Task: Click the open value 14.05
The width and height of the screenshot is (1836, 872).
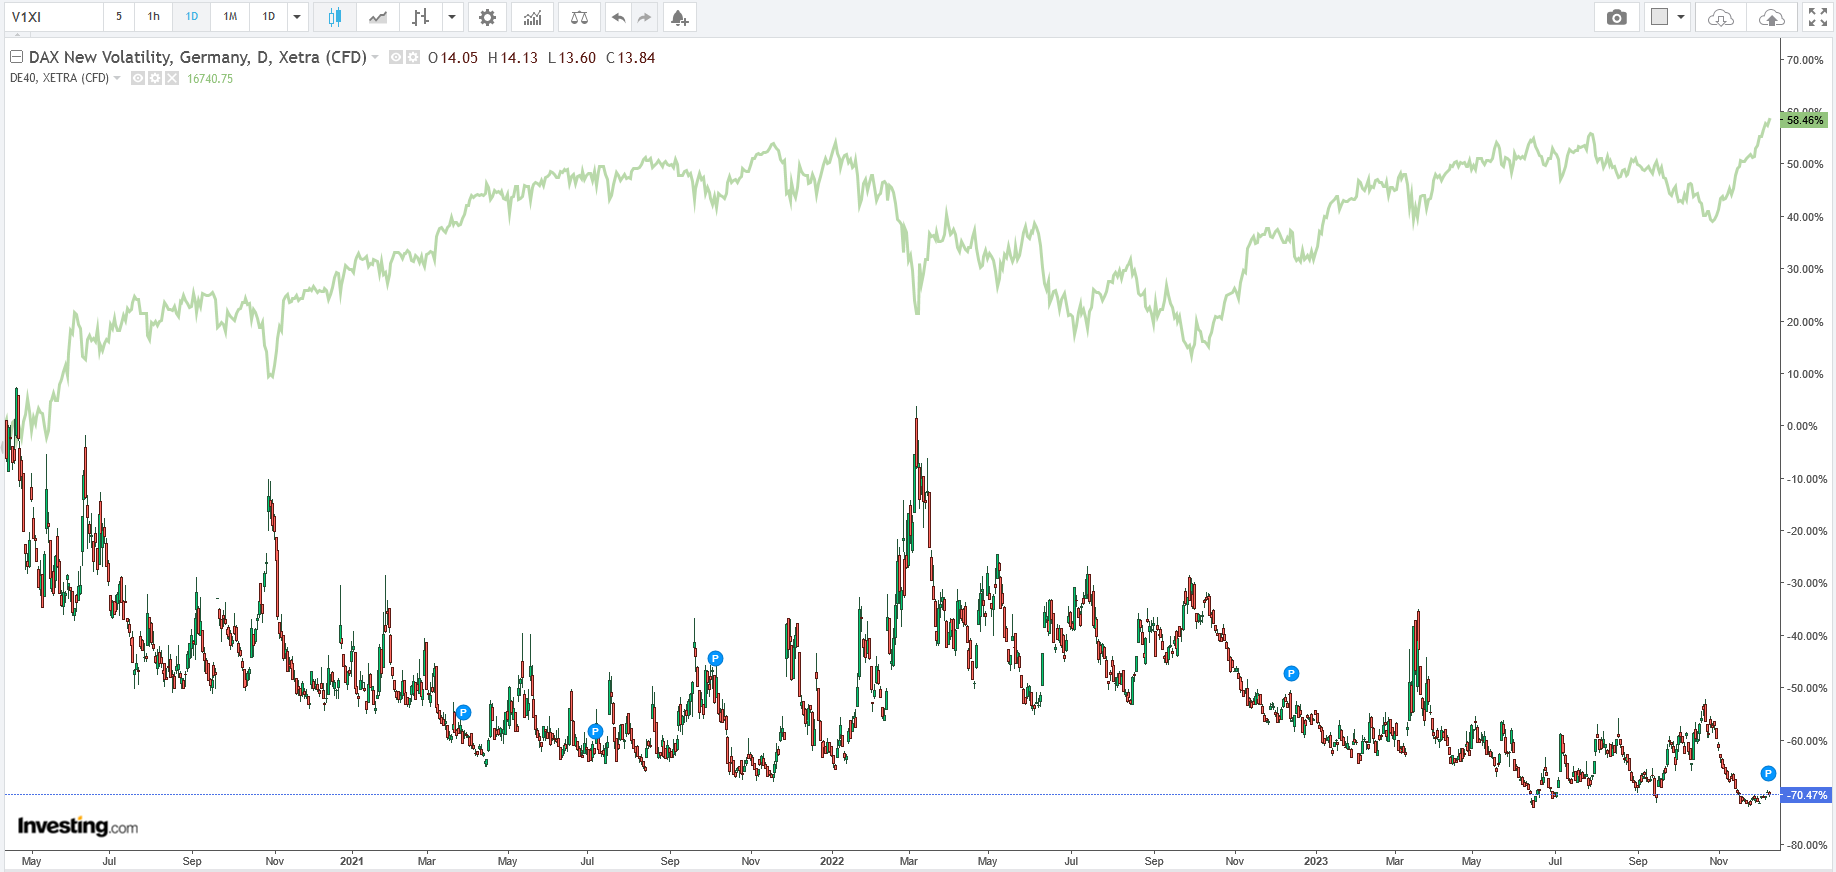Action: (459, 58)
